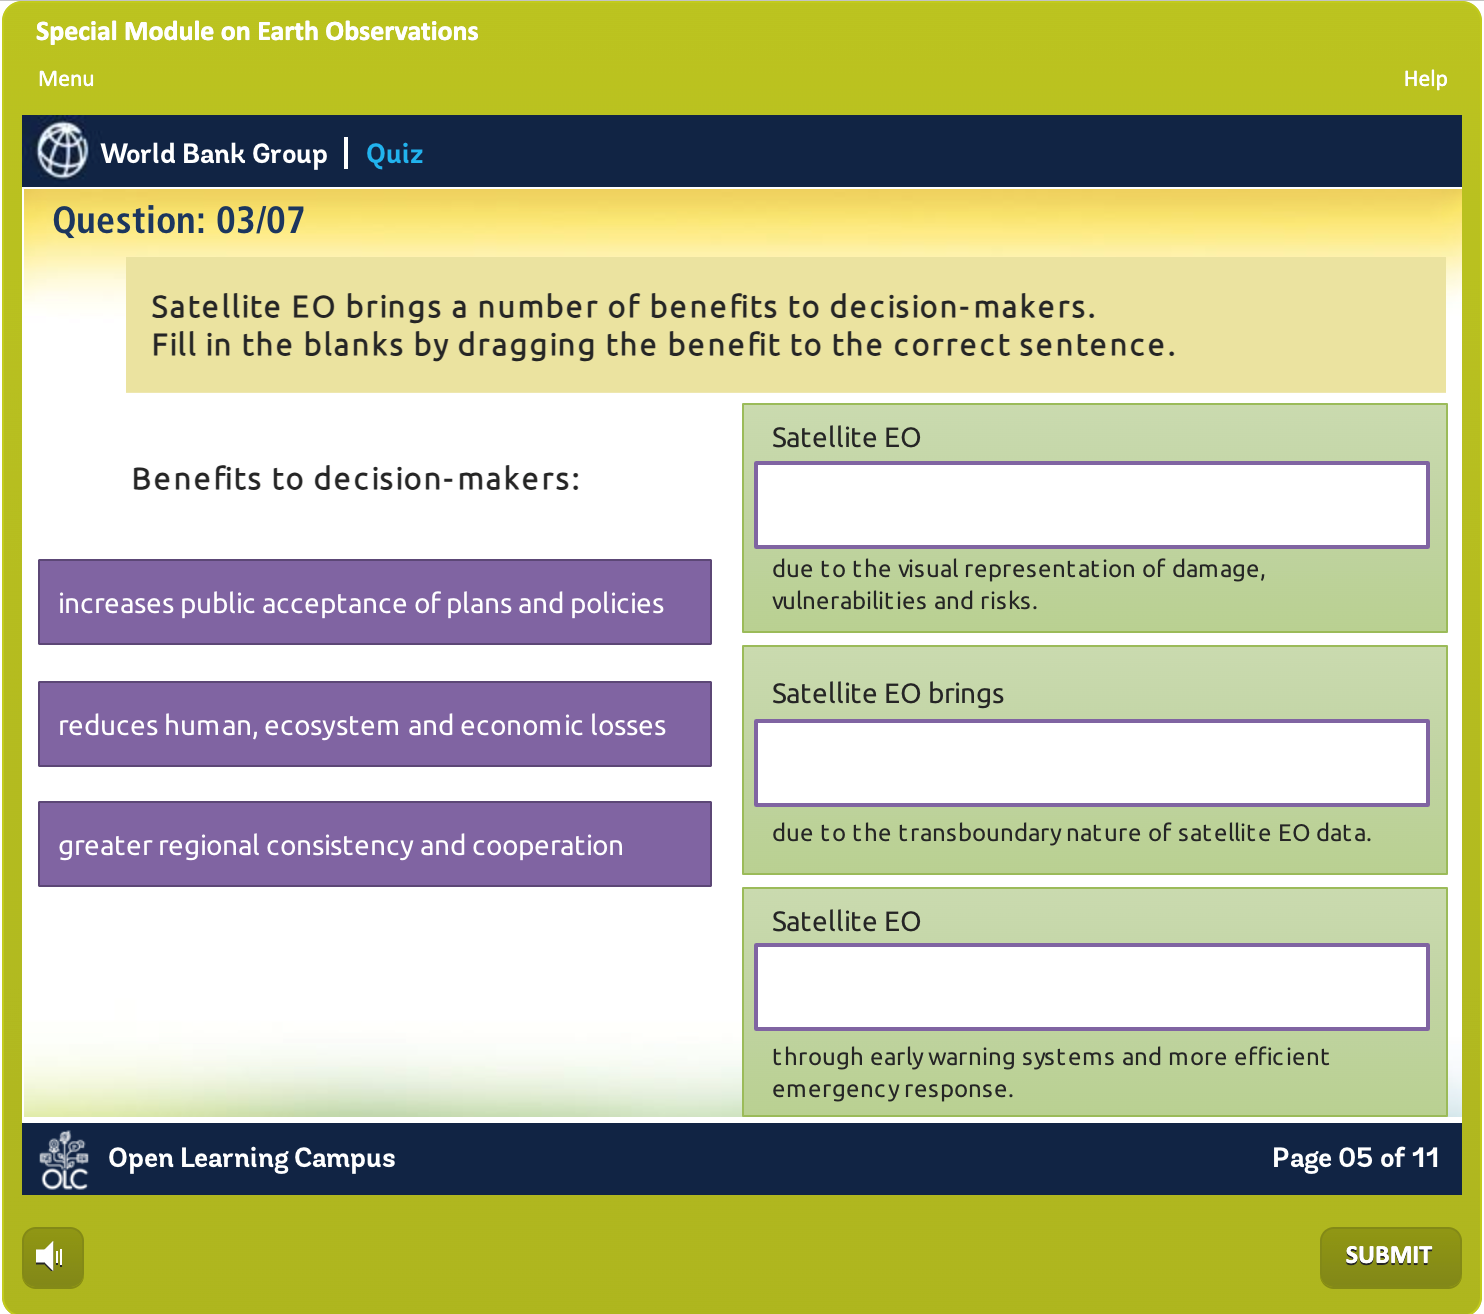
Task: Click the Page 05 of 11 indicator
Action: 1355,1158
